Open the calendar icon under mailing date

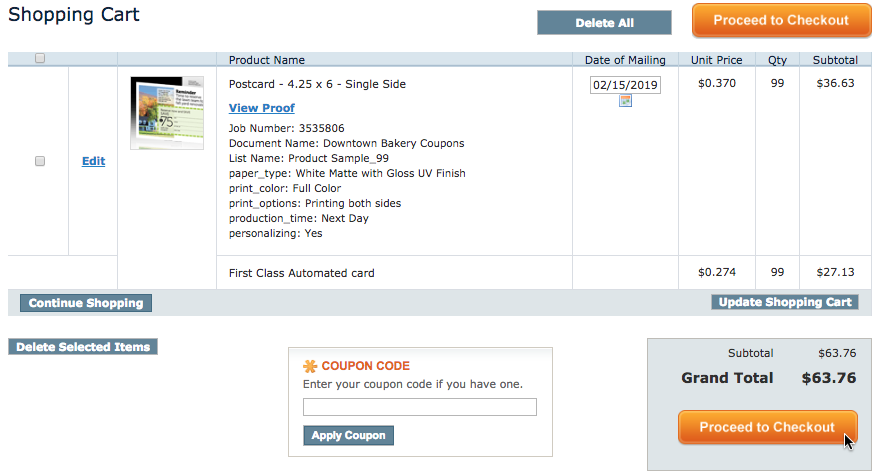click(625, 101)
